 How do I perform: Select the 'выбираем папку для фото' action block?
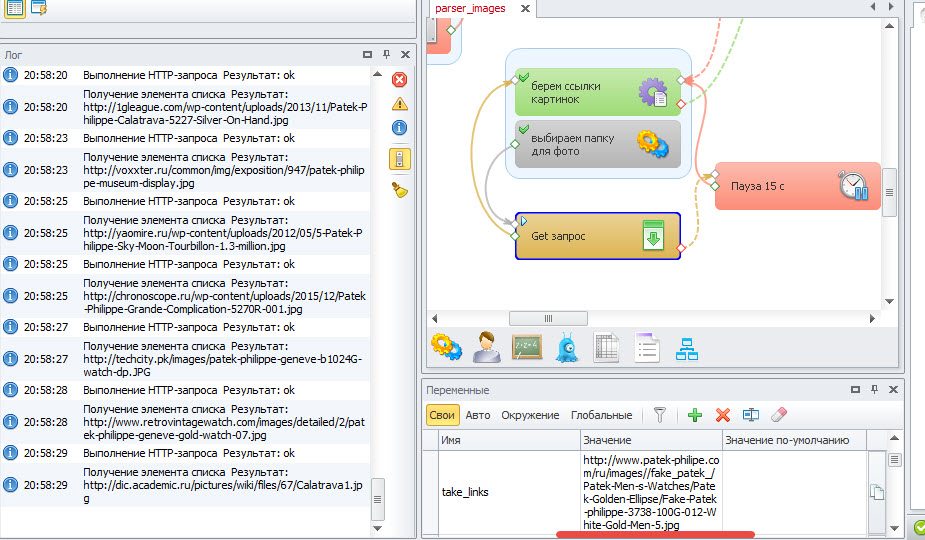tap(598, 145)
